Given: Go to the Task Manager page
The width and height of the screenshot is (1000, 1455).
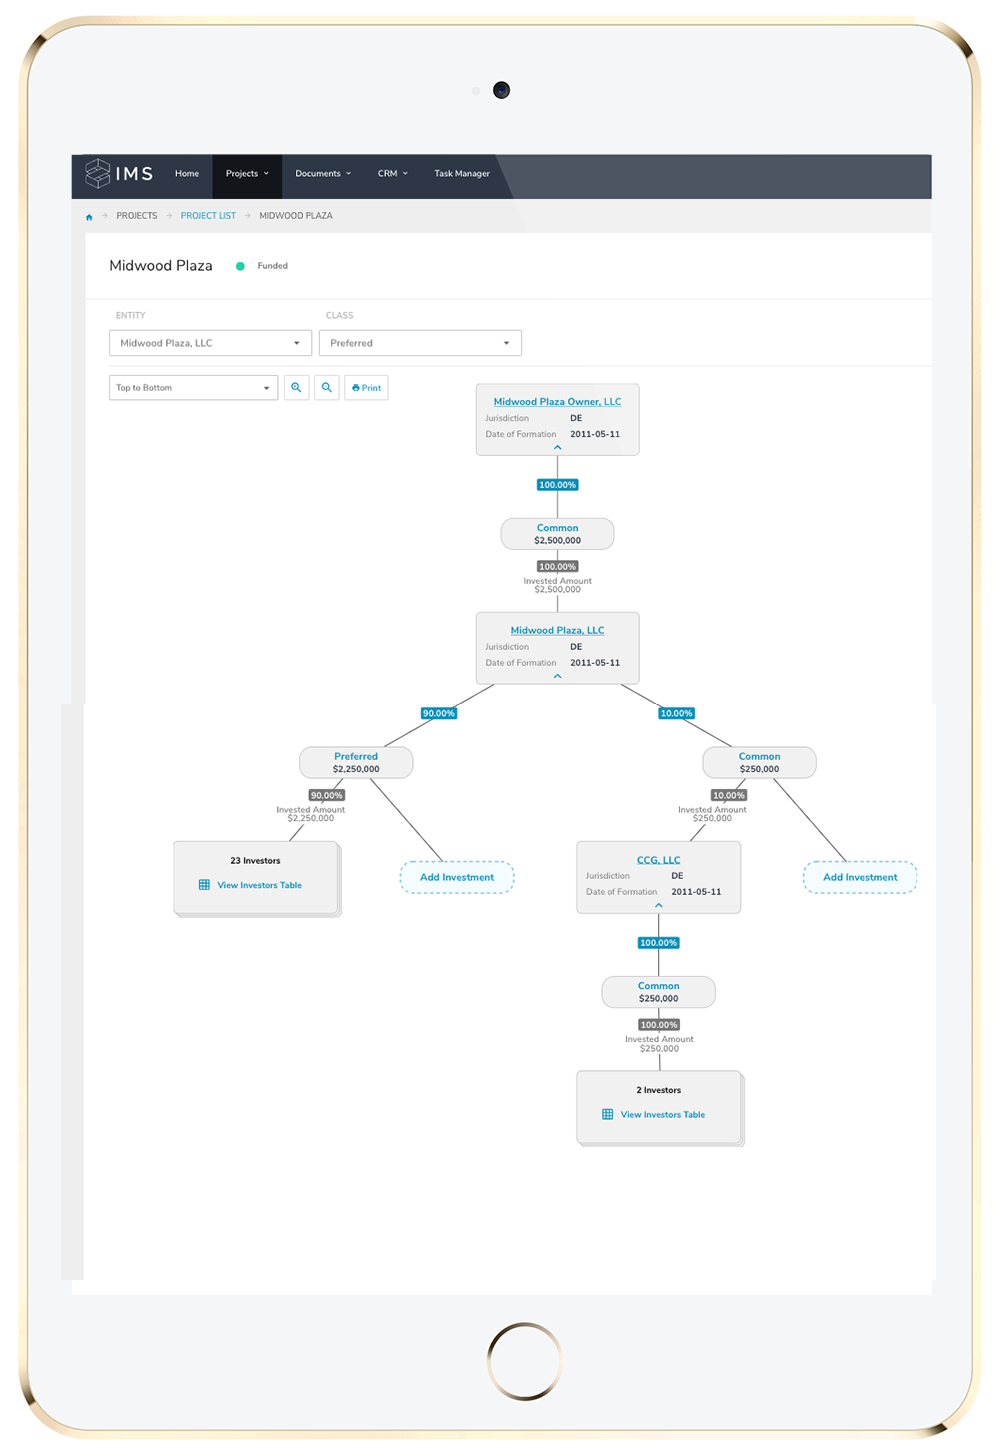Looking at the screenshot, I should click(462, 174).
